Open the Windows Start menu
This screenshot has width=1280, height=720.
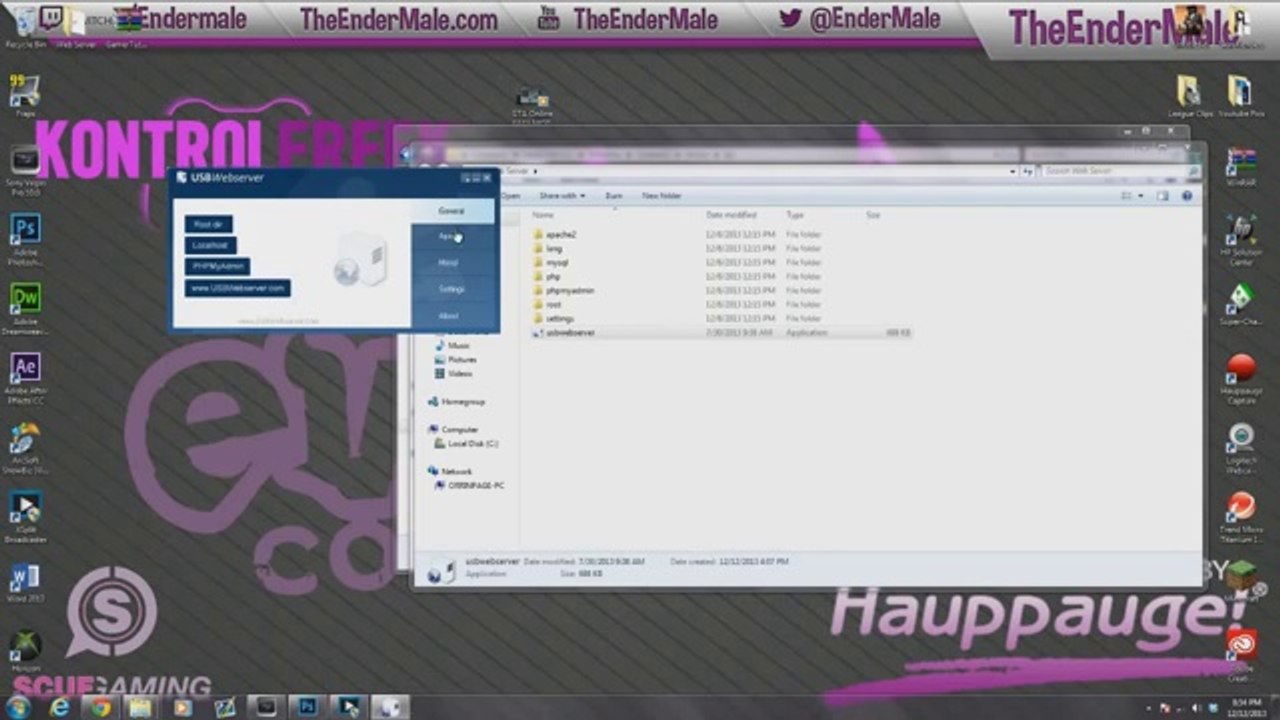18,707
